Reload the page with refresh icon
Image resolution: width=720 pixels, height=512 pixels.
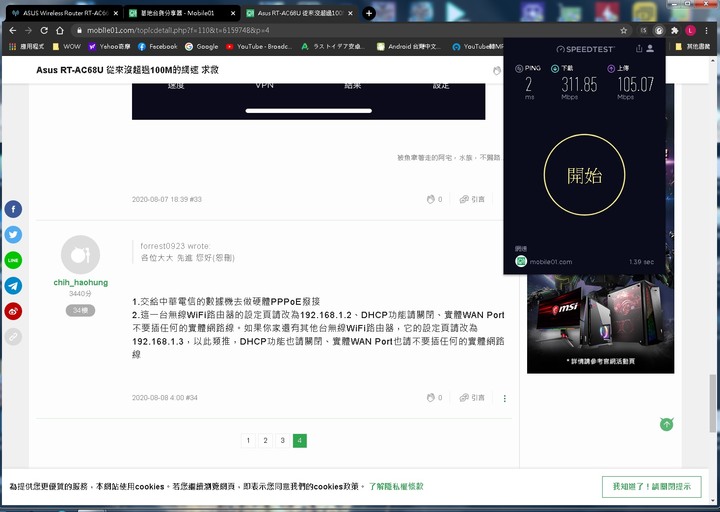click(x=44, y=30)
